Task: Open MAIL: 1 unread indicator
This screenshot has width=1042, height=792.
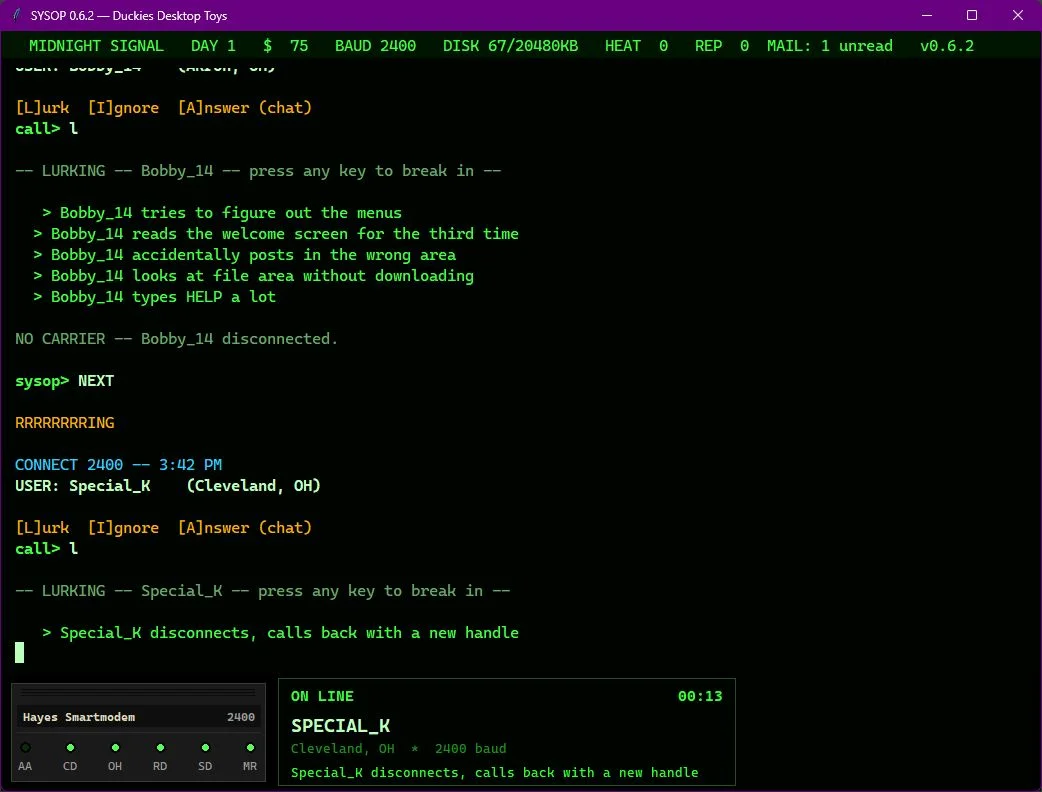Action: pyautogui.click(x=829, y=46)
